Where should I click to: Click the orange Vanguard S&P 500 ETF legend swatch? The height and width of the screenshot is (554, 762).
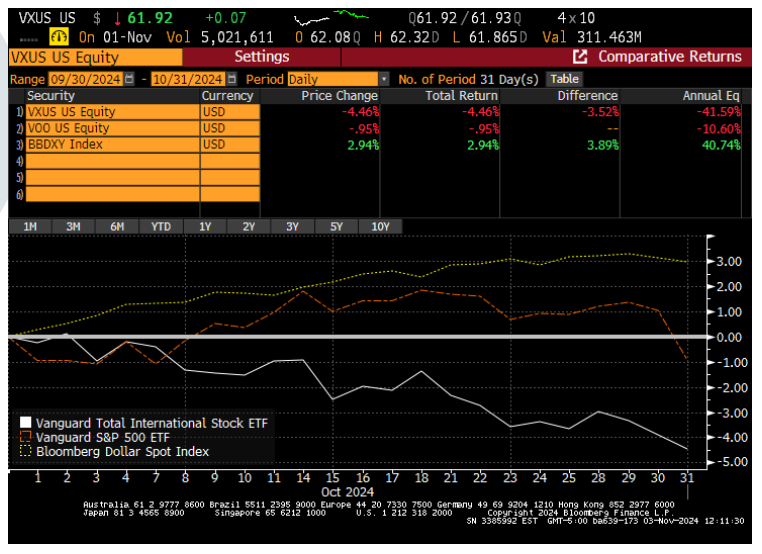(25, 436)
